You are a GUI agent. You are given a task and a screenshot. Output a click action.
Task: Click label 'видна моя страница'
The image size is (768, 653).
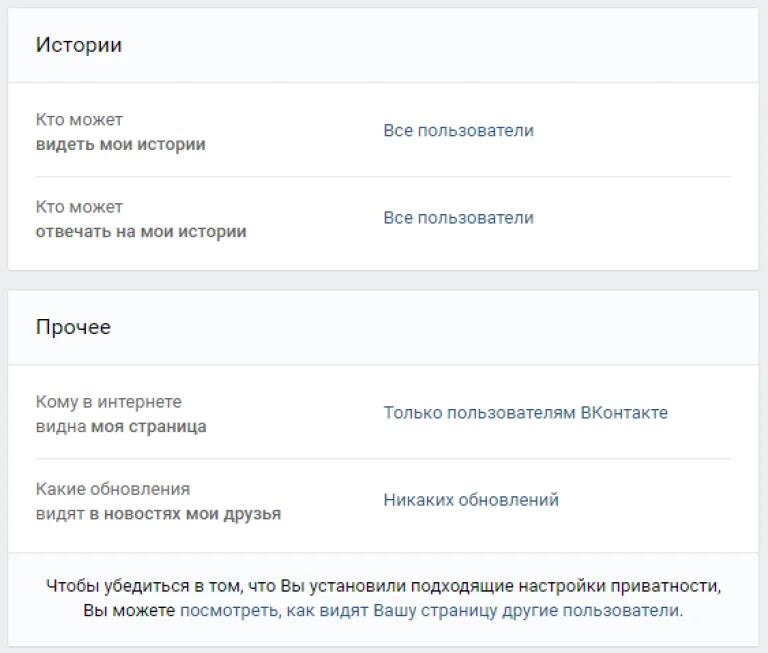coord(121,427)
